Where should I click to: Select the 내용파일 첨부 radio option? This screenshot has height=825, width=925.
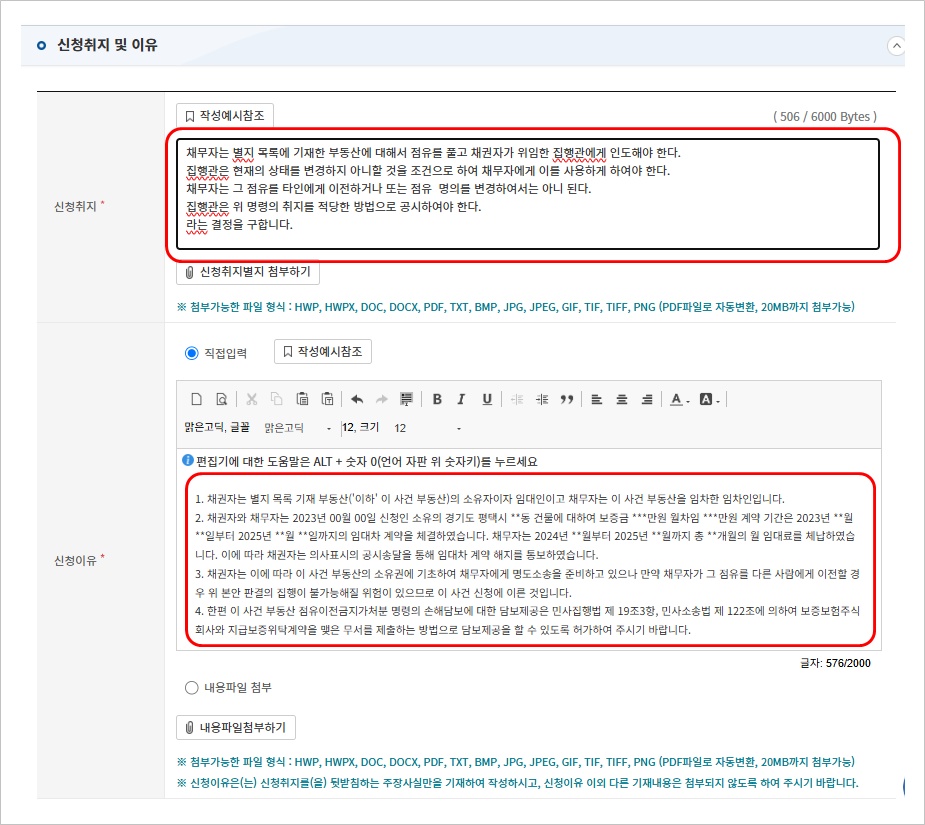tap(192, 687)
